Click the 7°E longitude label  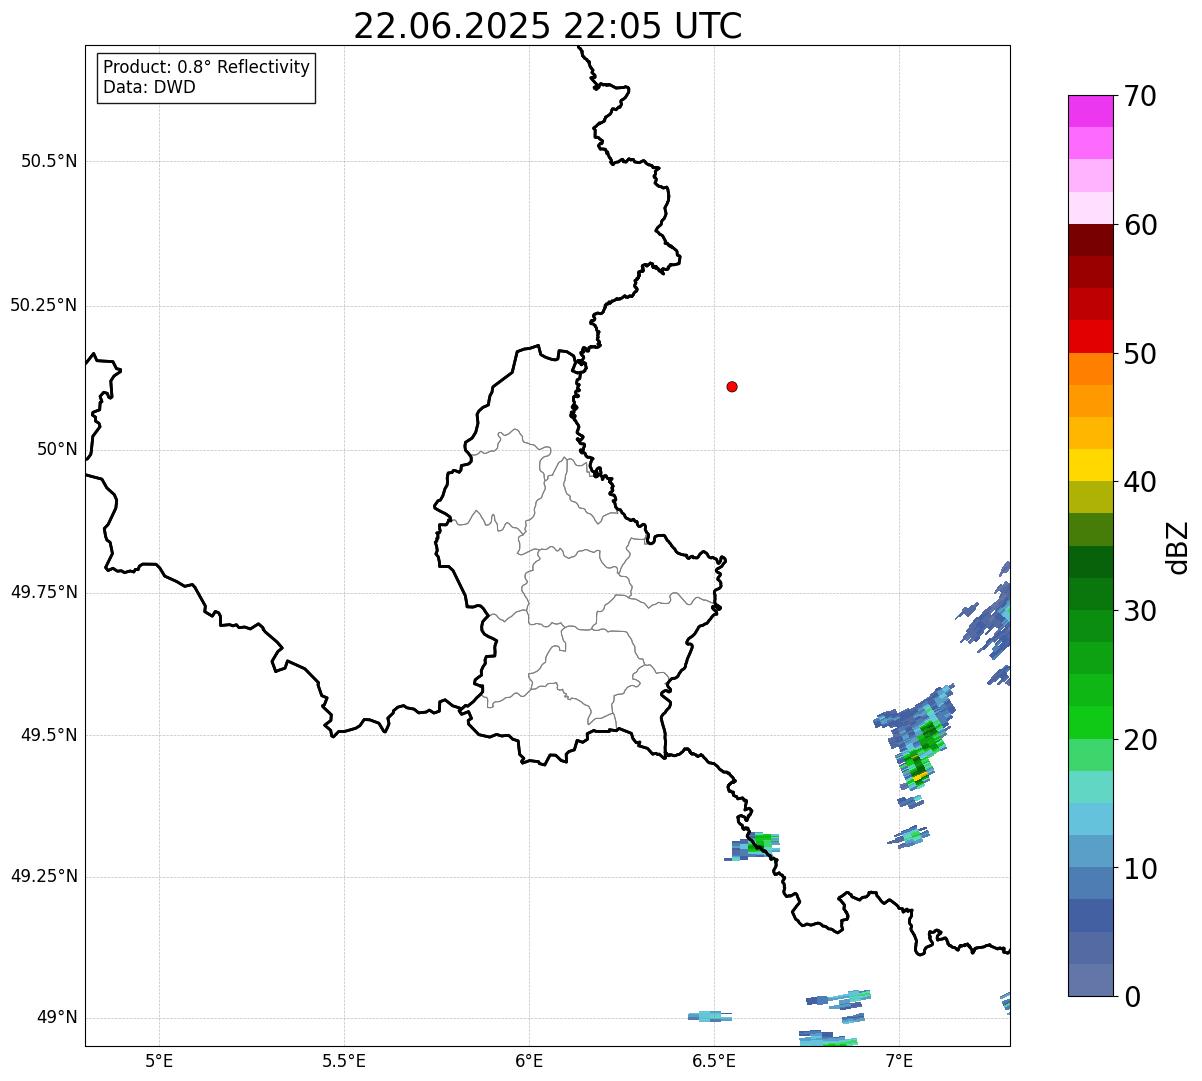(x=899, y=1060)
